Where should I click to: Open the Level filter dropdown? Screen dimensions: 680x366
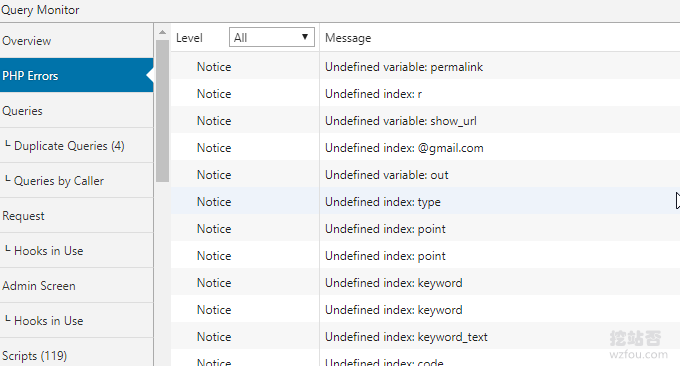coord(271,38)
